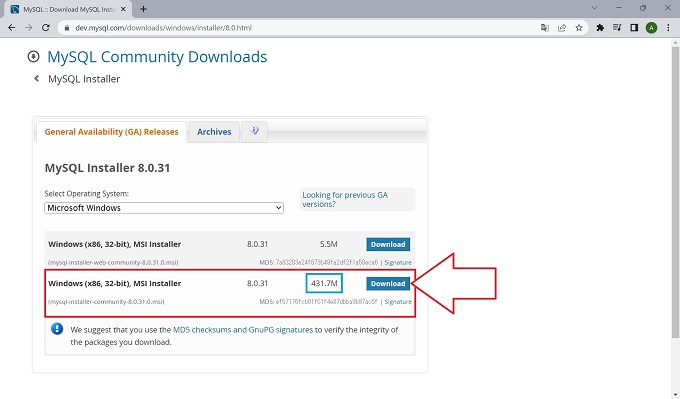The image size is (680, 399).
Task: Open the information icon tab
Action: (x=255, y=131)
